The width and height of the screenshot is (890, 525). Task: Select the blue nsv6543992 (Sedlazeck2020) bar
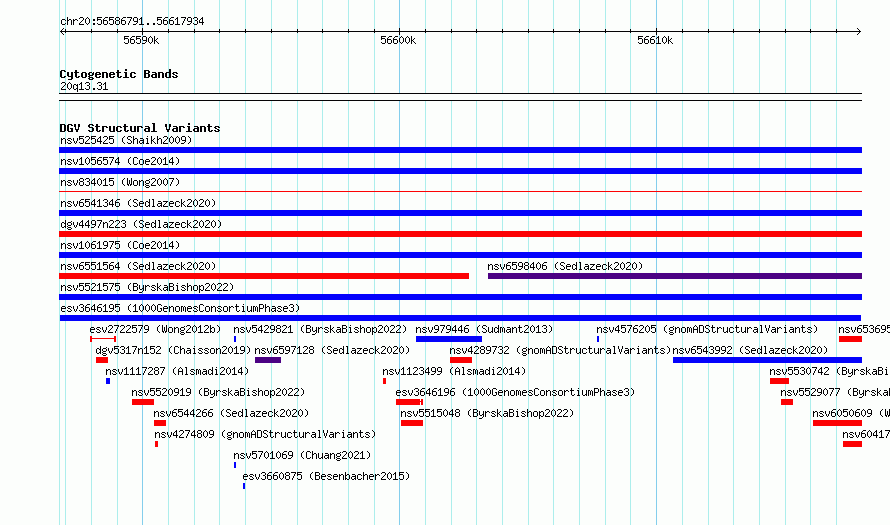pyautogui.click(x=767, y=360)
